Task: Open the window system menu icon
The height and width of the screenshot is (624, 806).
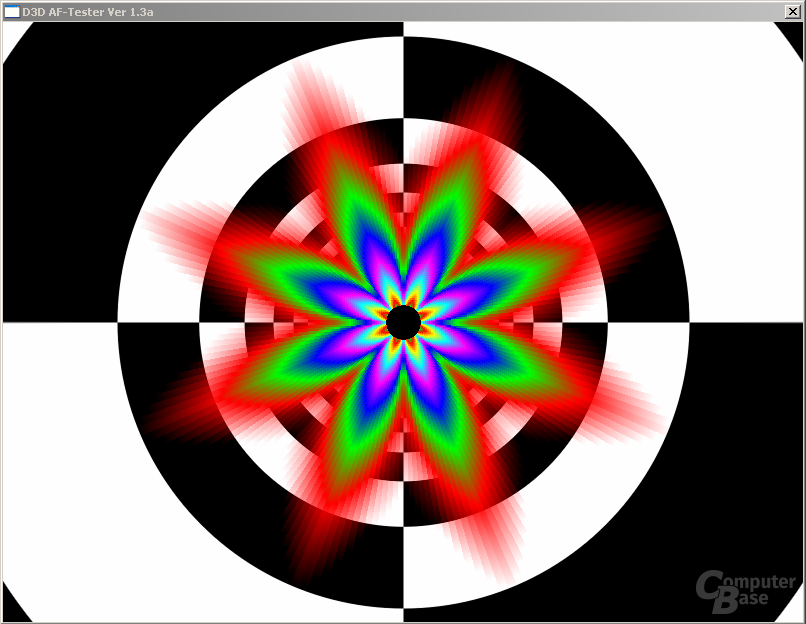Action: [x=11, y=11]
